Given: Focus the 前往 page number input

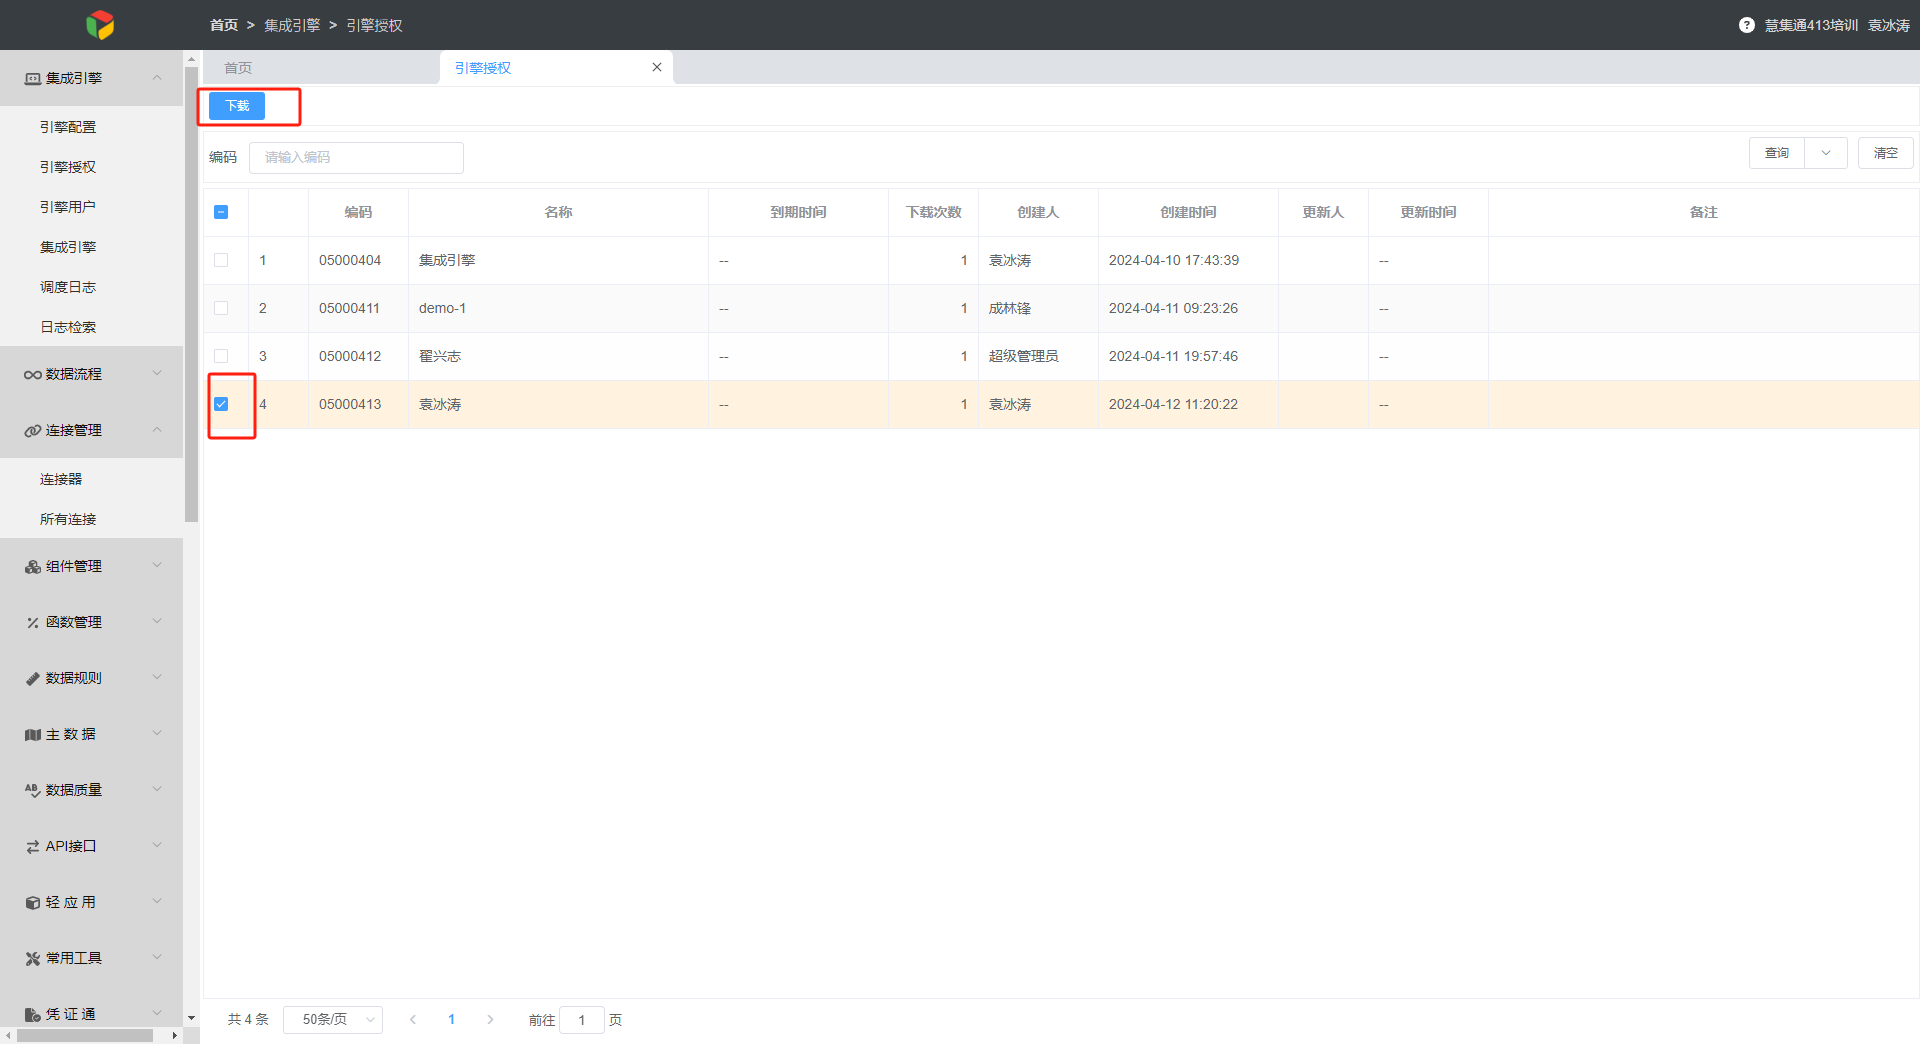Looking at the screenshot, I should coord(582,1020).
